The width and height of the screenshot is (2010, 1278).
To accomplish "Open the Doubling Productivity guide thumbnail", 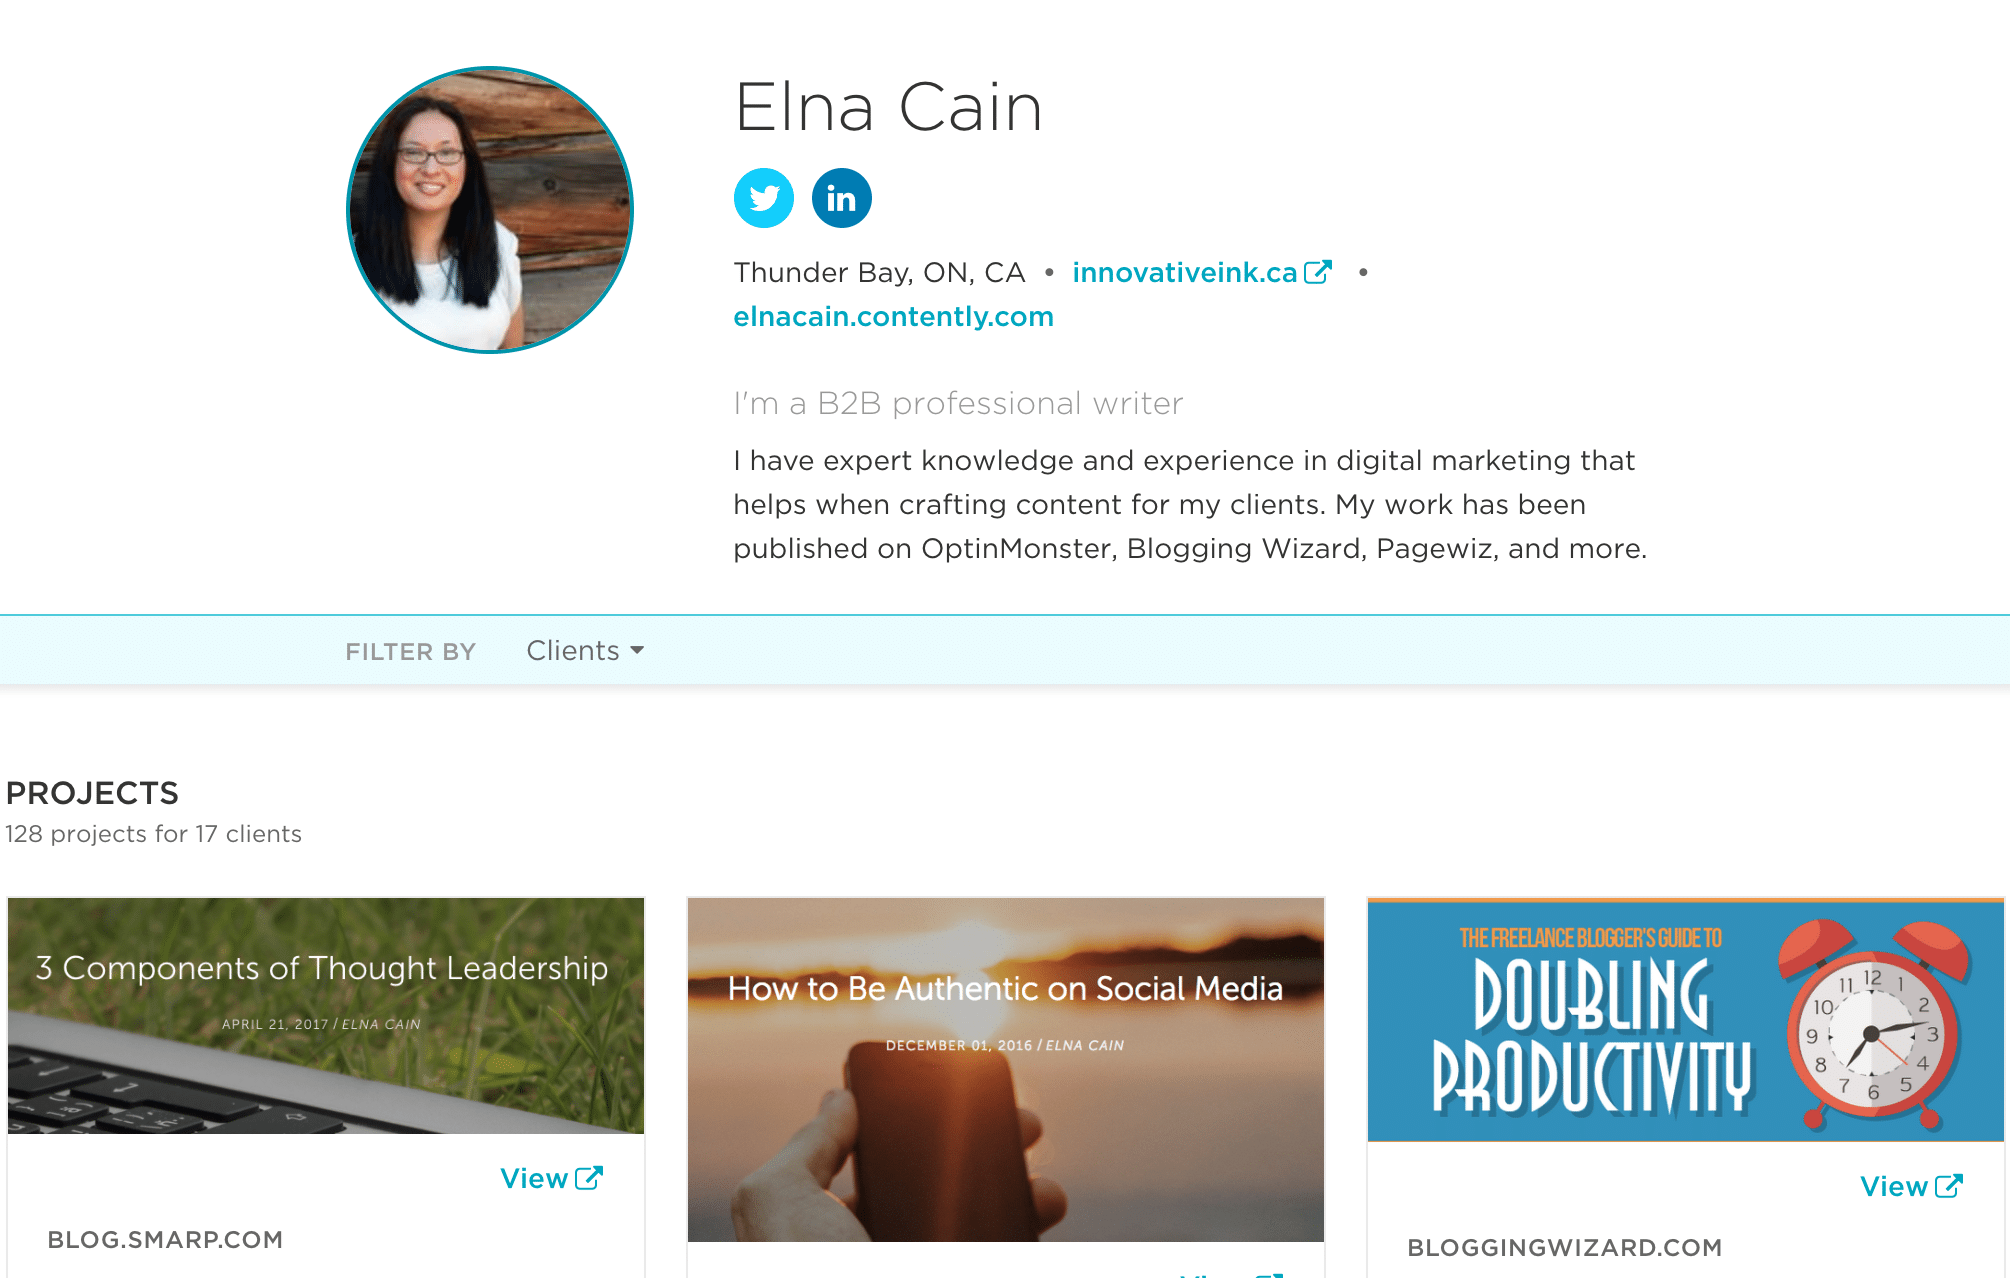I will 1686,1020.
